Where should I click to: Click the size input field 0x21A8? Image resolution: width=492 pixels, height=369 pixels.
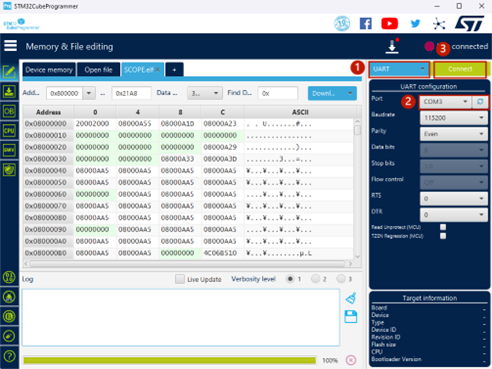pyautogui.click(x=131, y=93)
